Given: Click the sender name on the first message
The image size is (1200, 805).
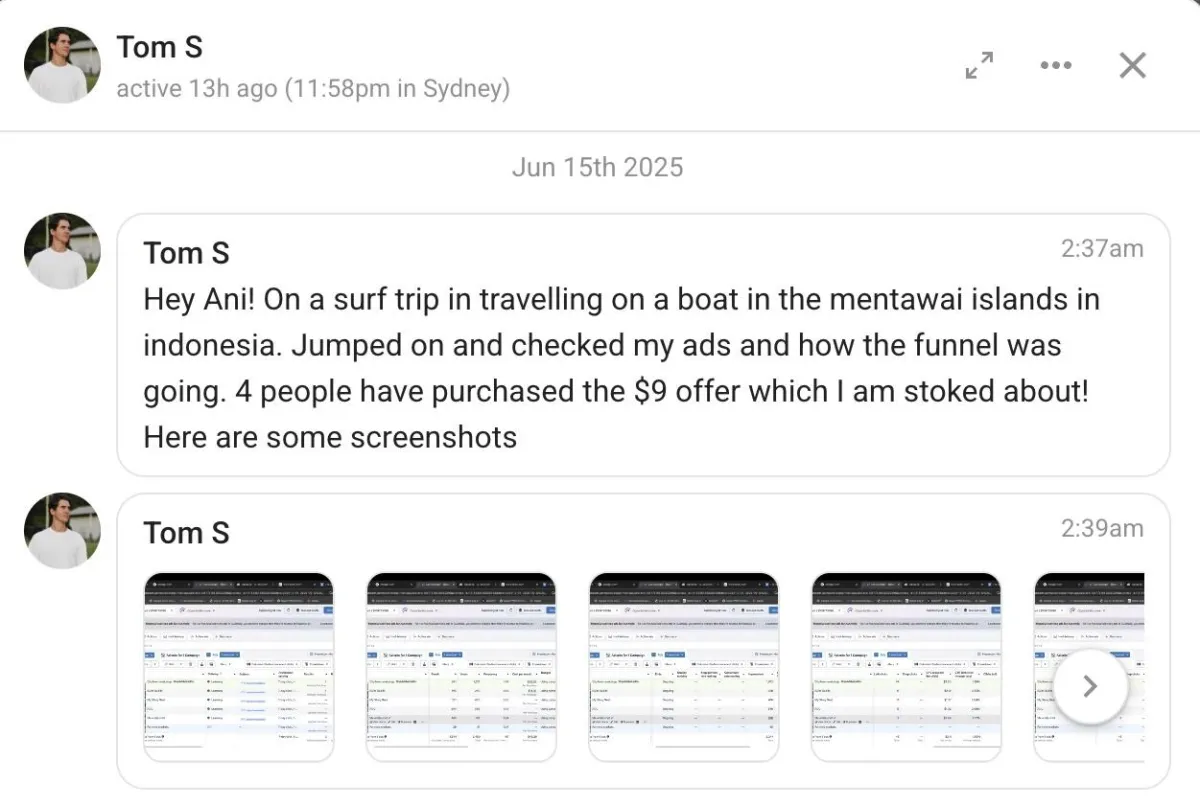Looking at the screenshot, I should pos(186,253).
